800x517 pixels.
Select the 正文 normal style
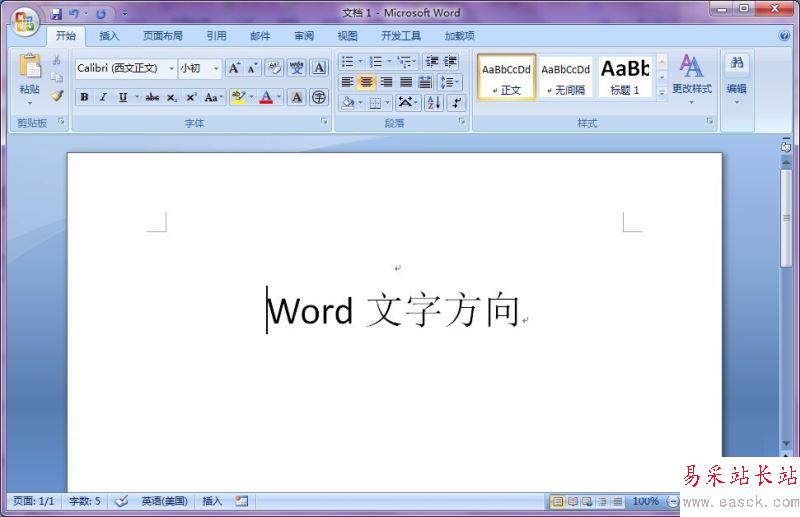(506, 77)
